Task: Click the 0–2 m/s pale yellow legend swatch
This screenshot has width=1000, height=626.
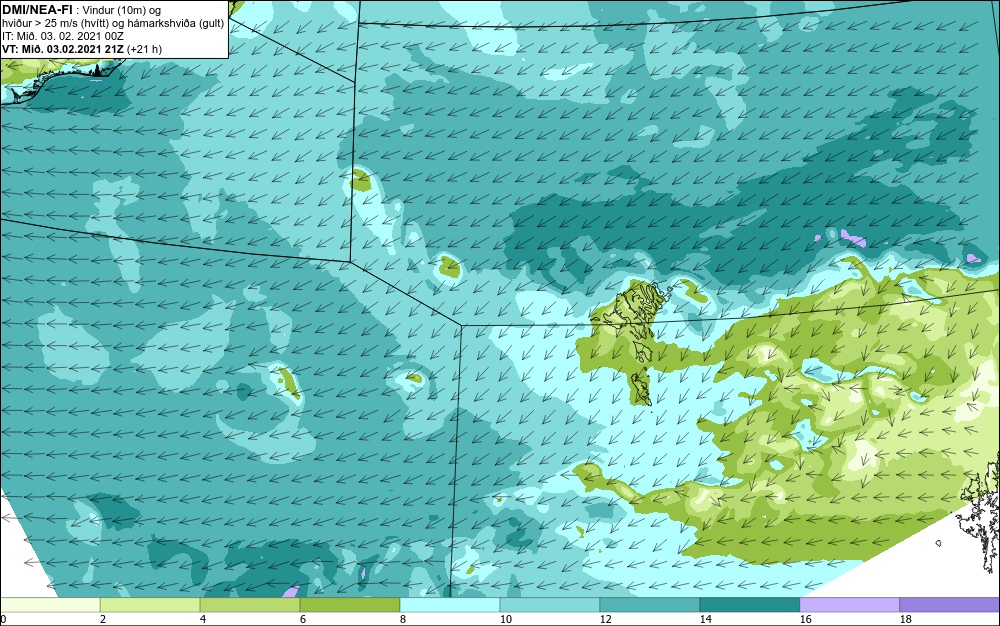Action: [x=50, y=604]
